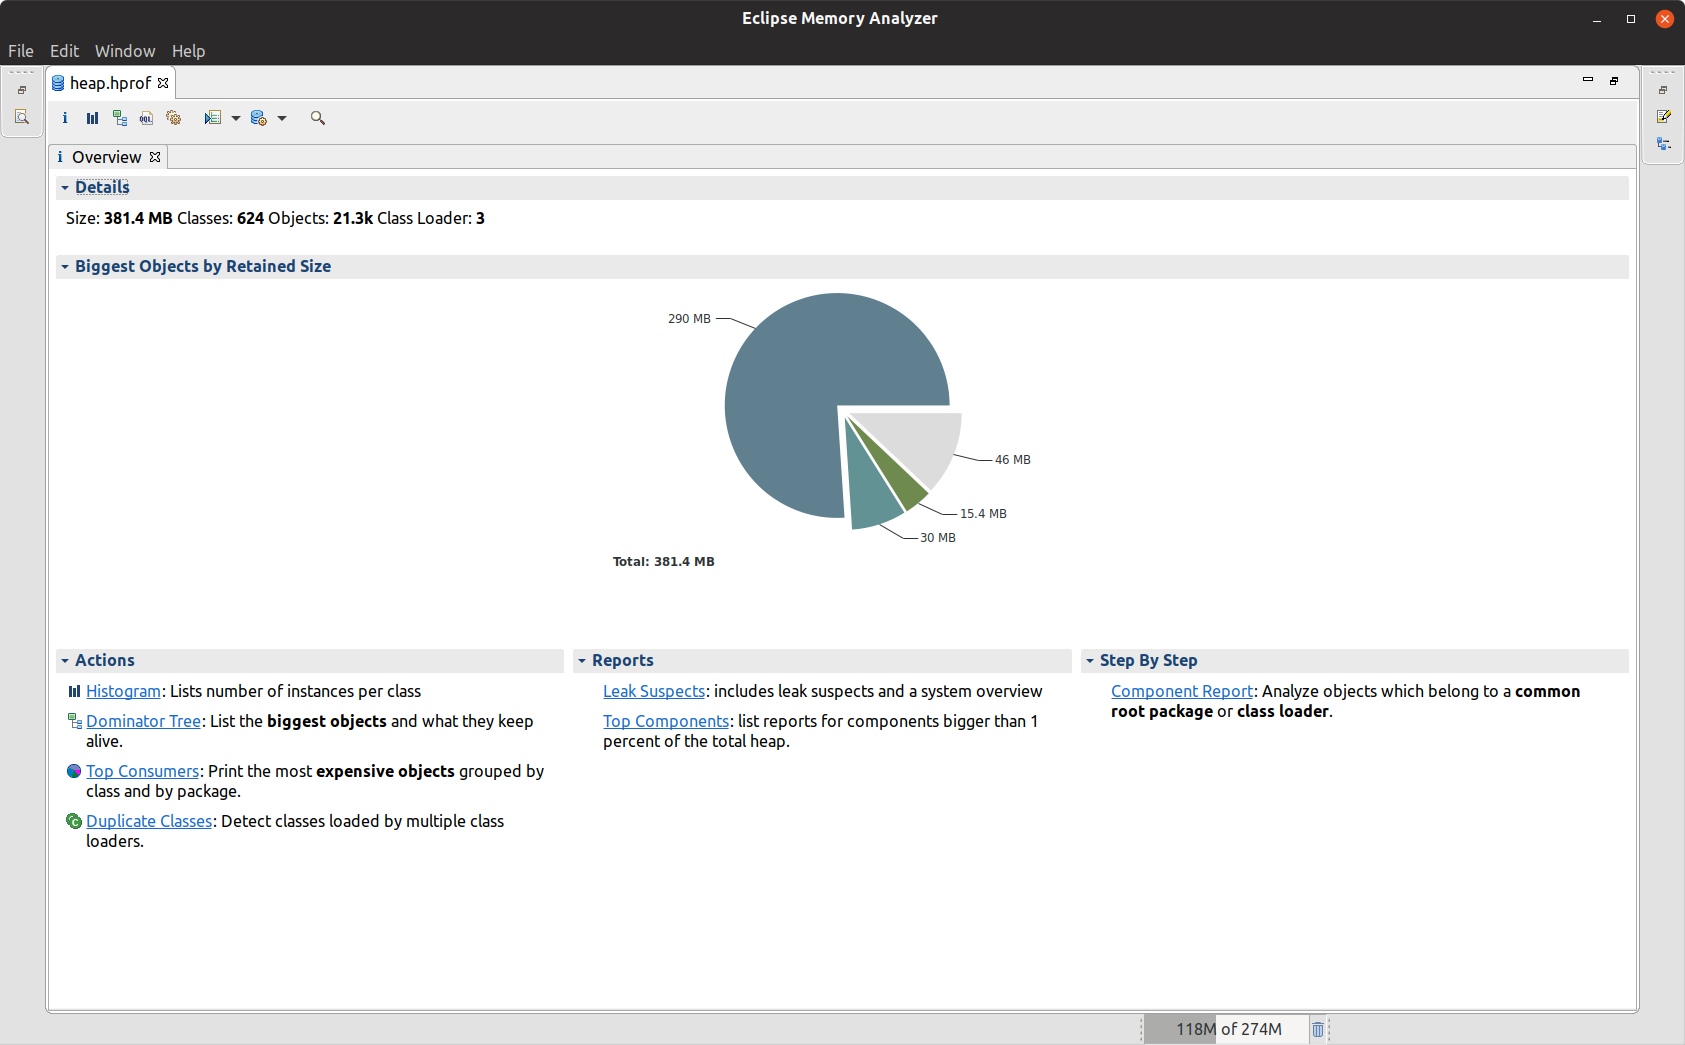Minimize the heap.hprof editor area
The width and height of the screenshot is (1685, 1045).
click(1588, 80)
